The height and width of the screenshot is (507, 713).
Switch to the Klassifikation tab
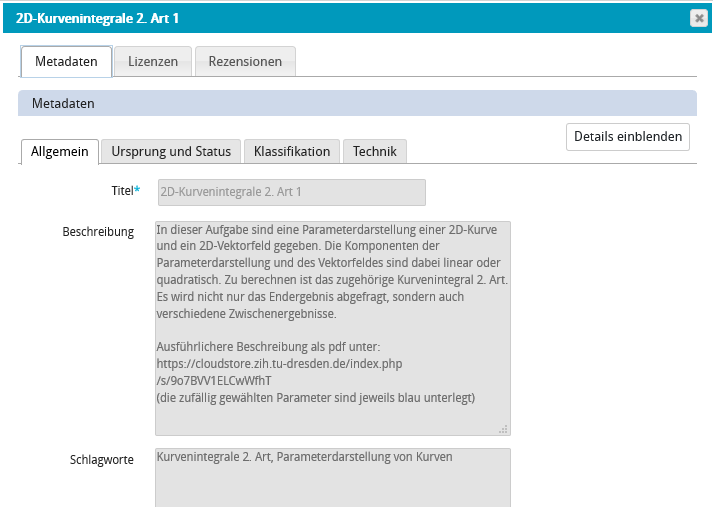(x=292, y=151)
